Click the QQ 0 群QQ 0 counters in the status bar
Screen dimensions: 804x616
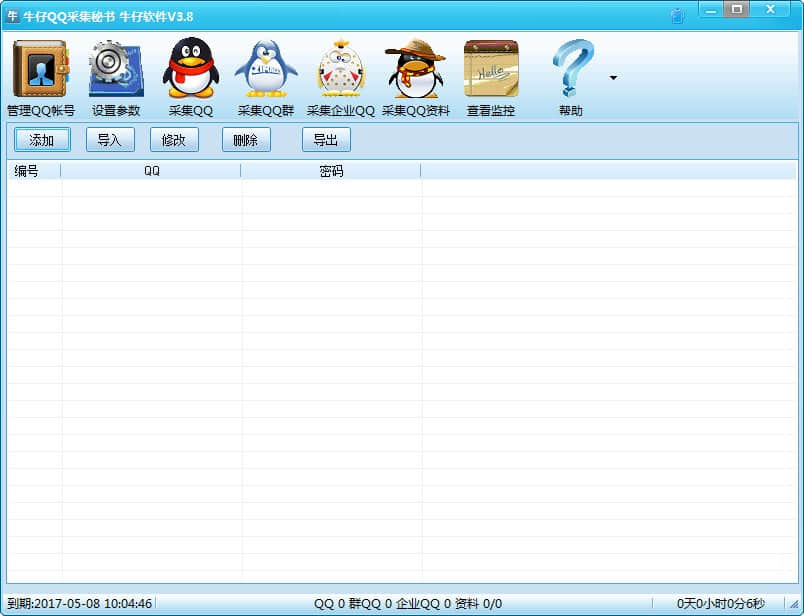408,603
